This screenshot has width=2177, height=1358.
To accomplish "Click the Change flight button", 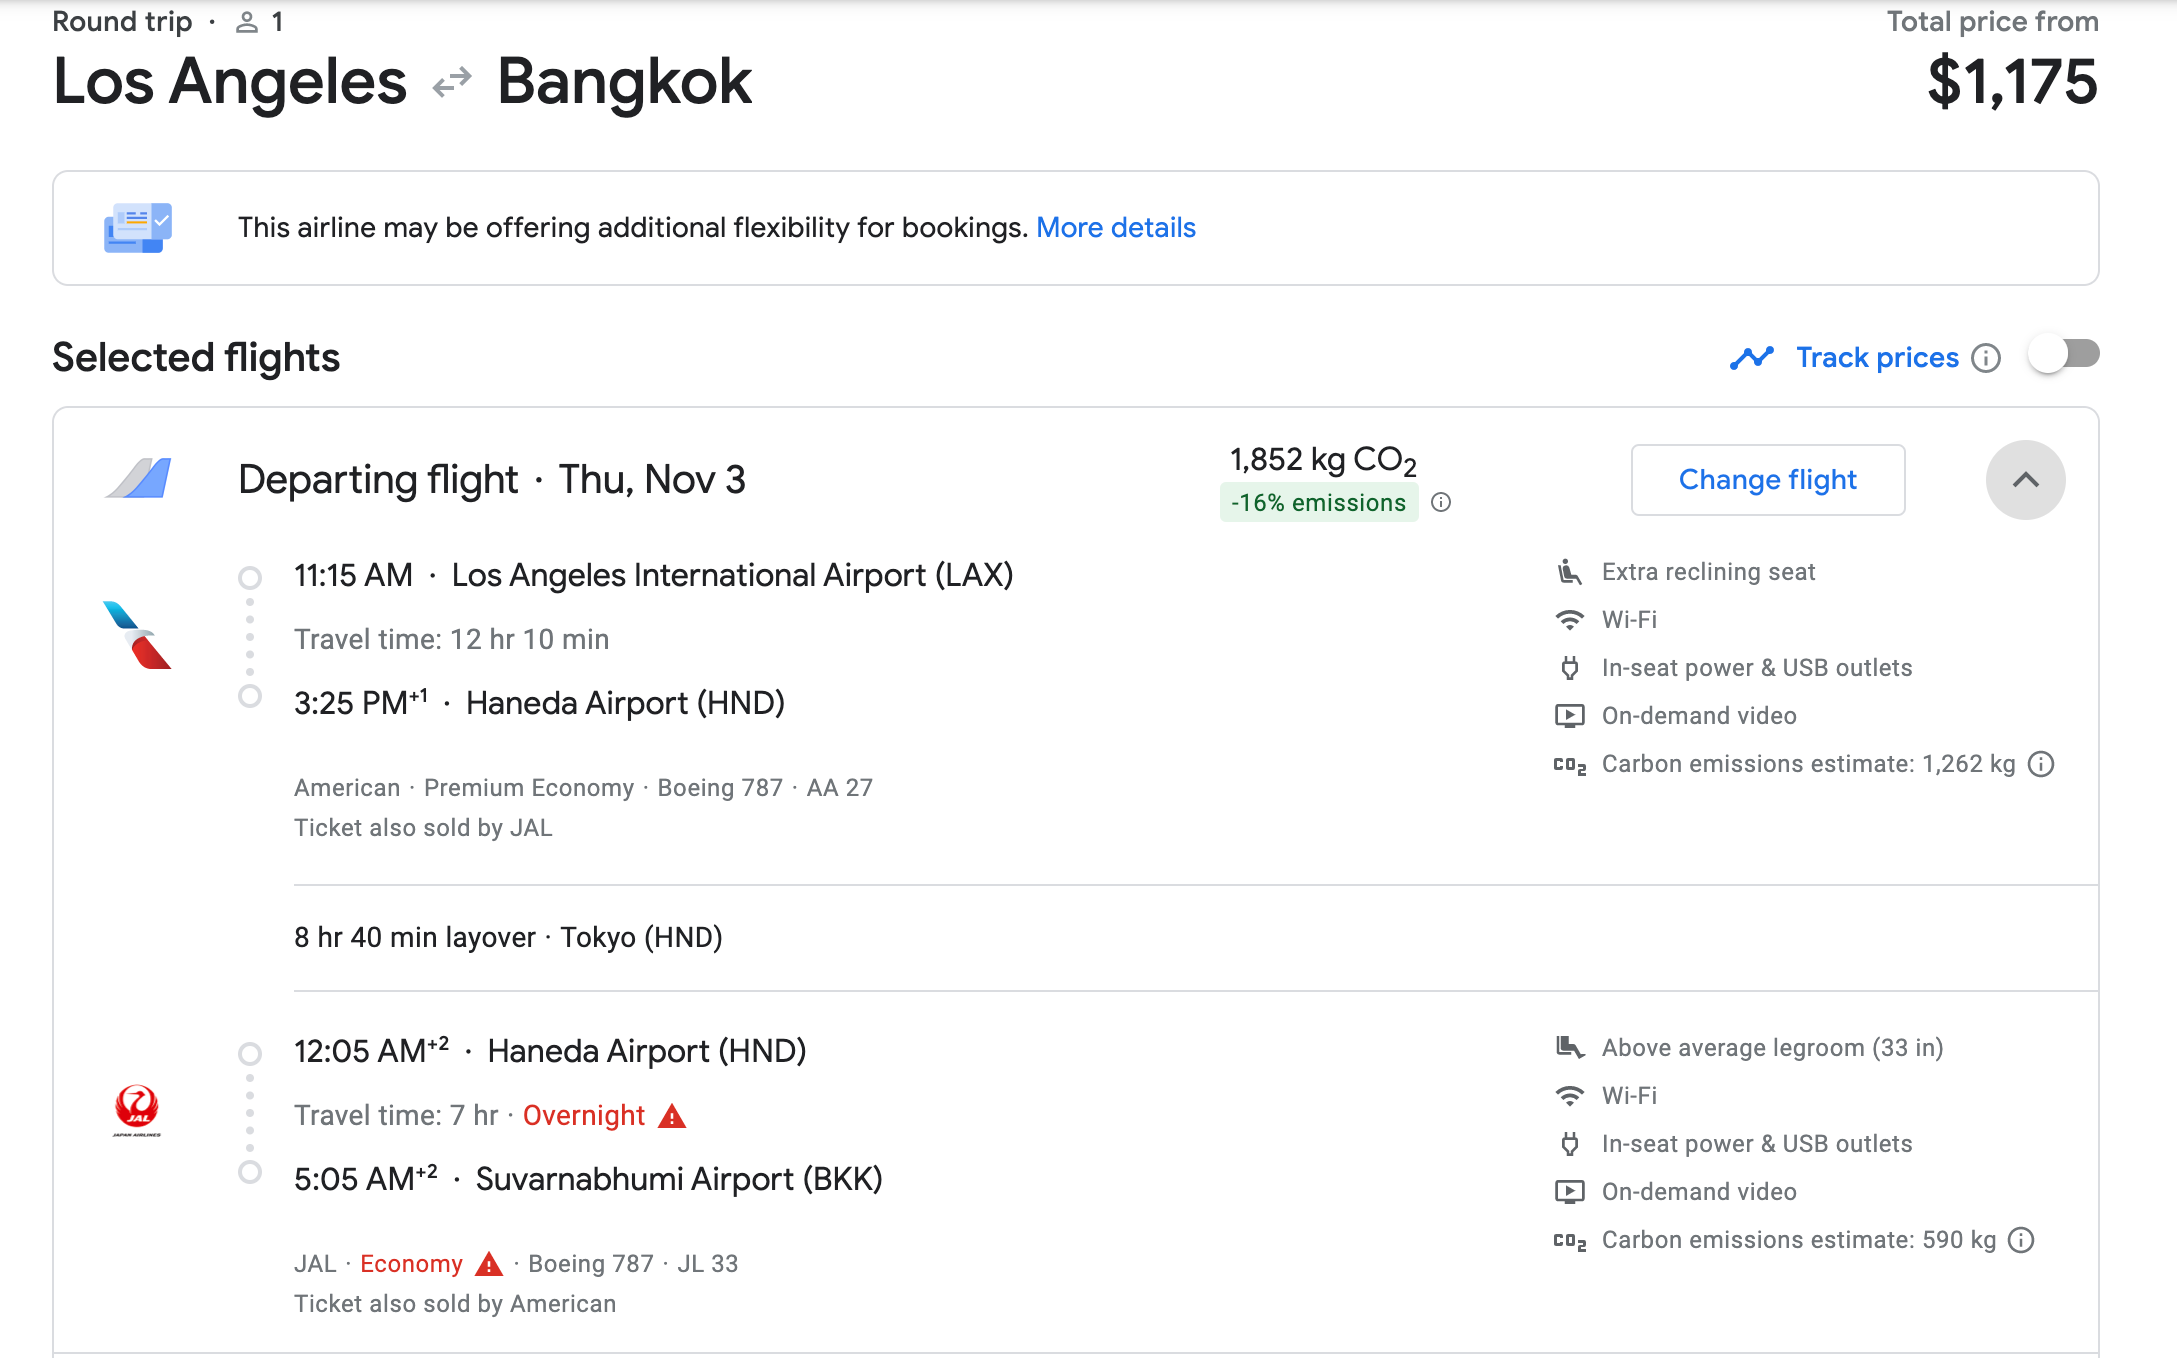I will (x=1767, y=480).
